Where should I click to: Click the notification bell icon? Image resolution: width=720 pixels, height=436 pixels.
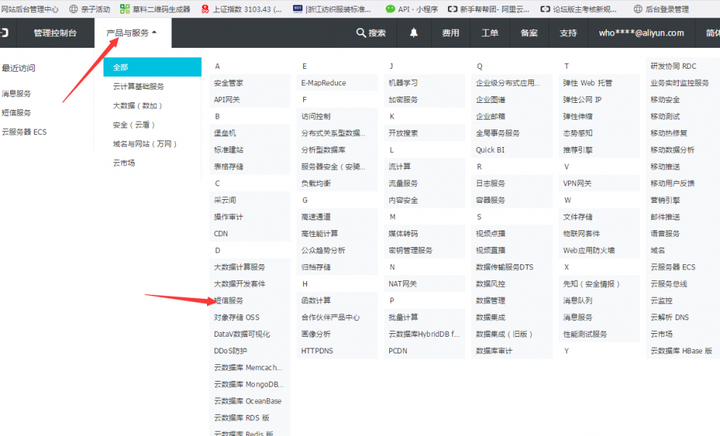point(414,33)
